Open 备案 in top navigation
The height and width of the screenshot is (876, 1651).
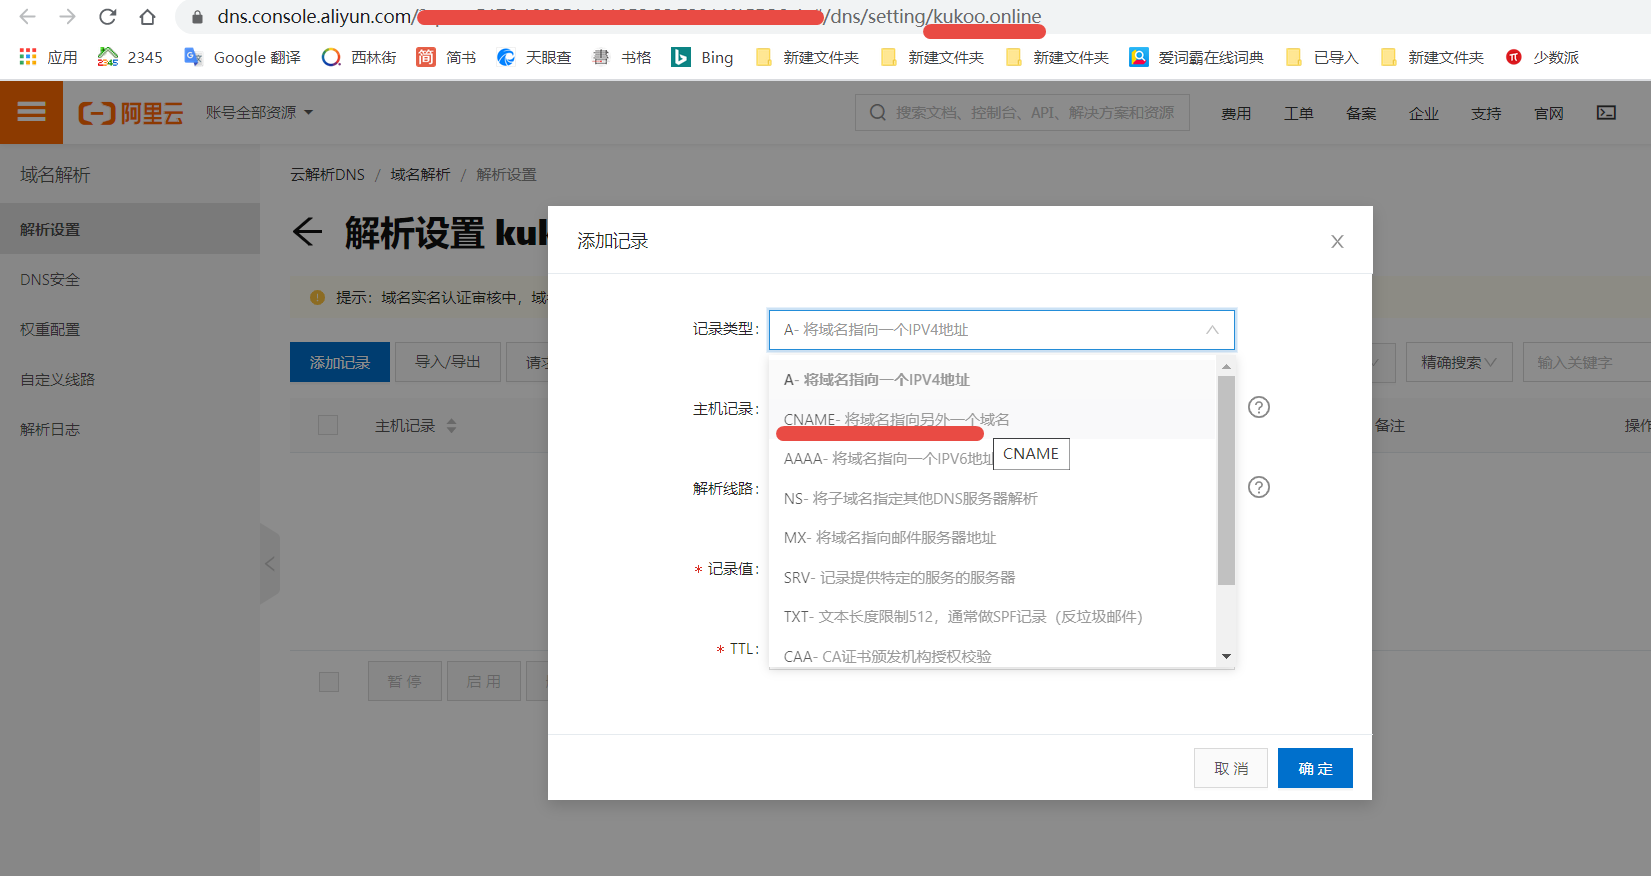[x=1361, y=113]
